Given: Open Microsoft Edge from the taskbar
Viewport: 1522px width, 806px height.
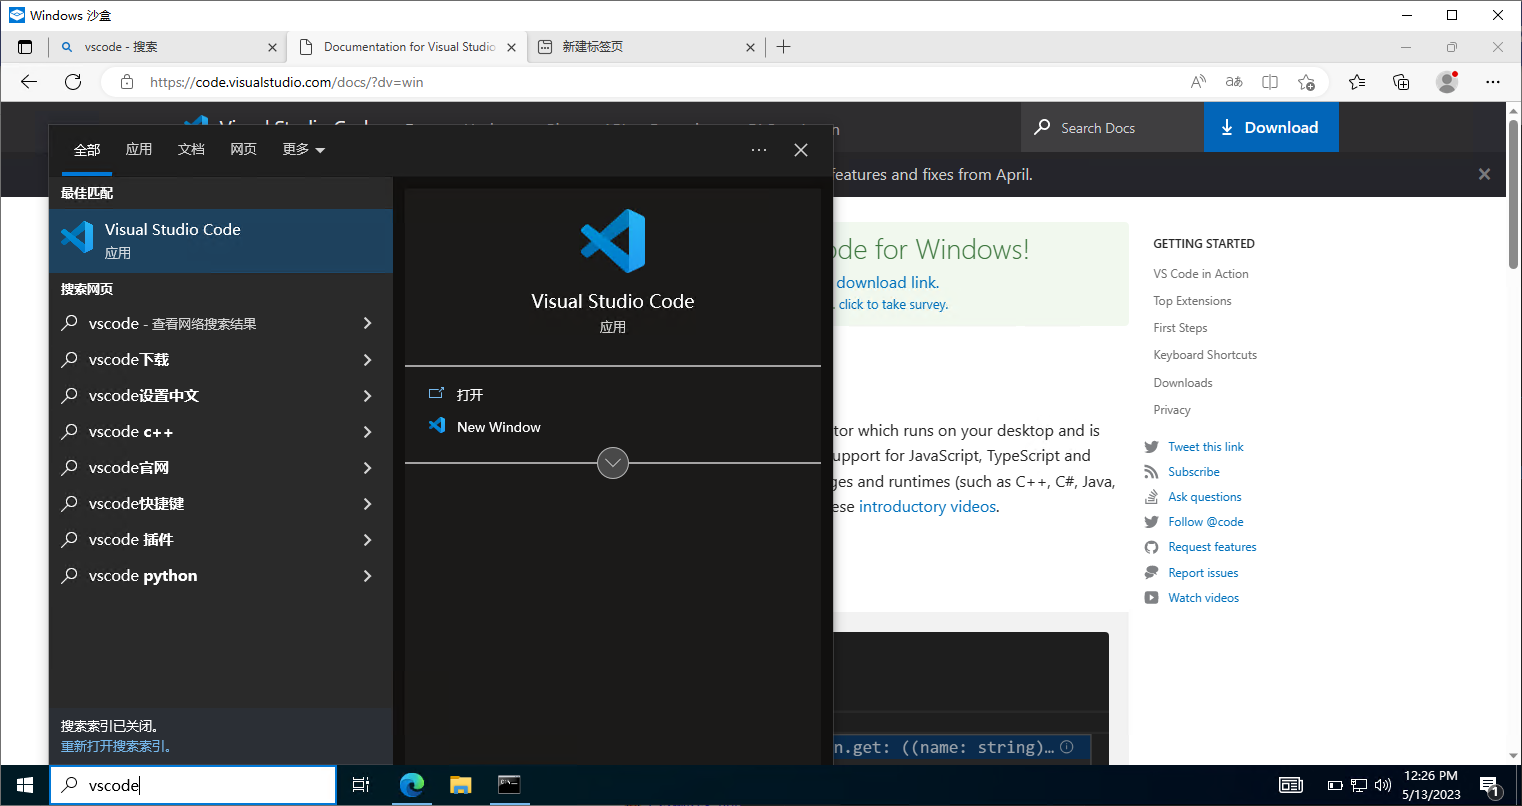Looking at the screenshot, I should 412,785.
